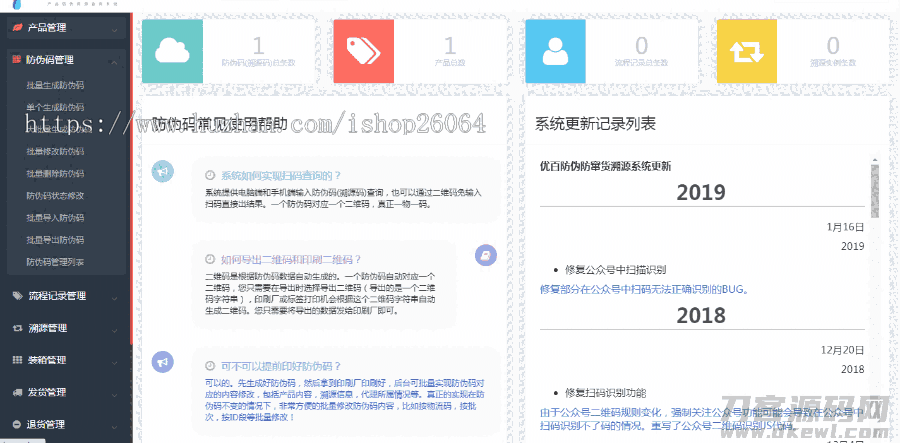
Task: Open 批量删除防伪码 submenu item
Action: tap(55, 173)
